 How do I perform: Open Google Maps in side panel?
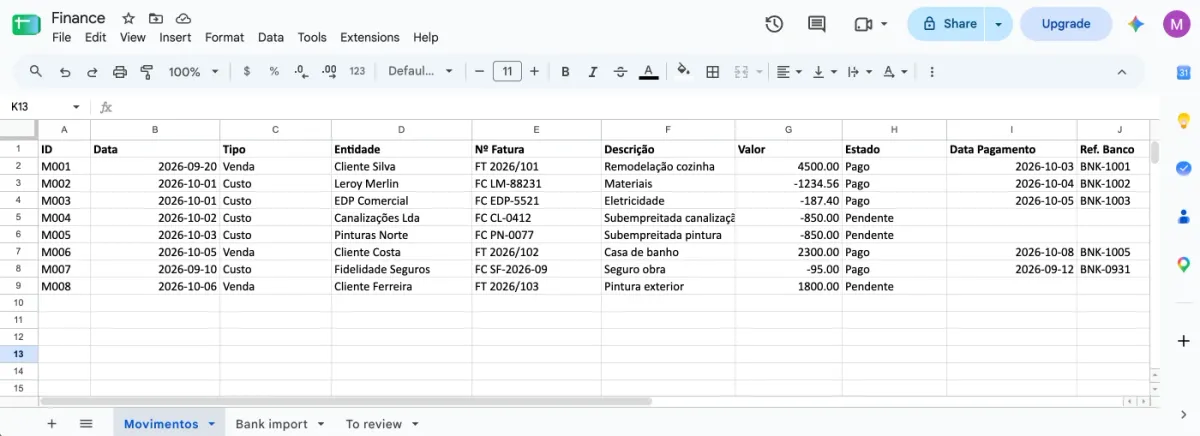tap(1183, 263)
